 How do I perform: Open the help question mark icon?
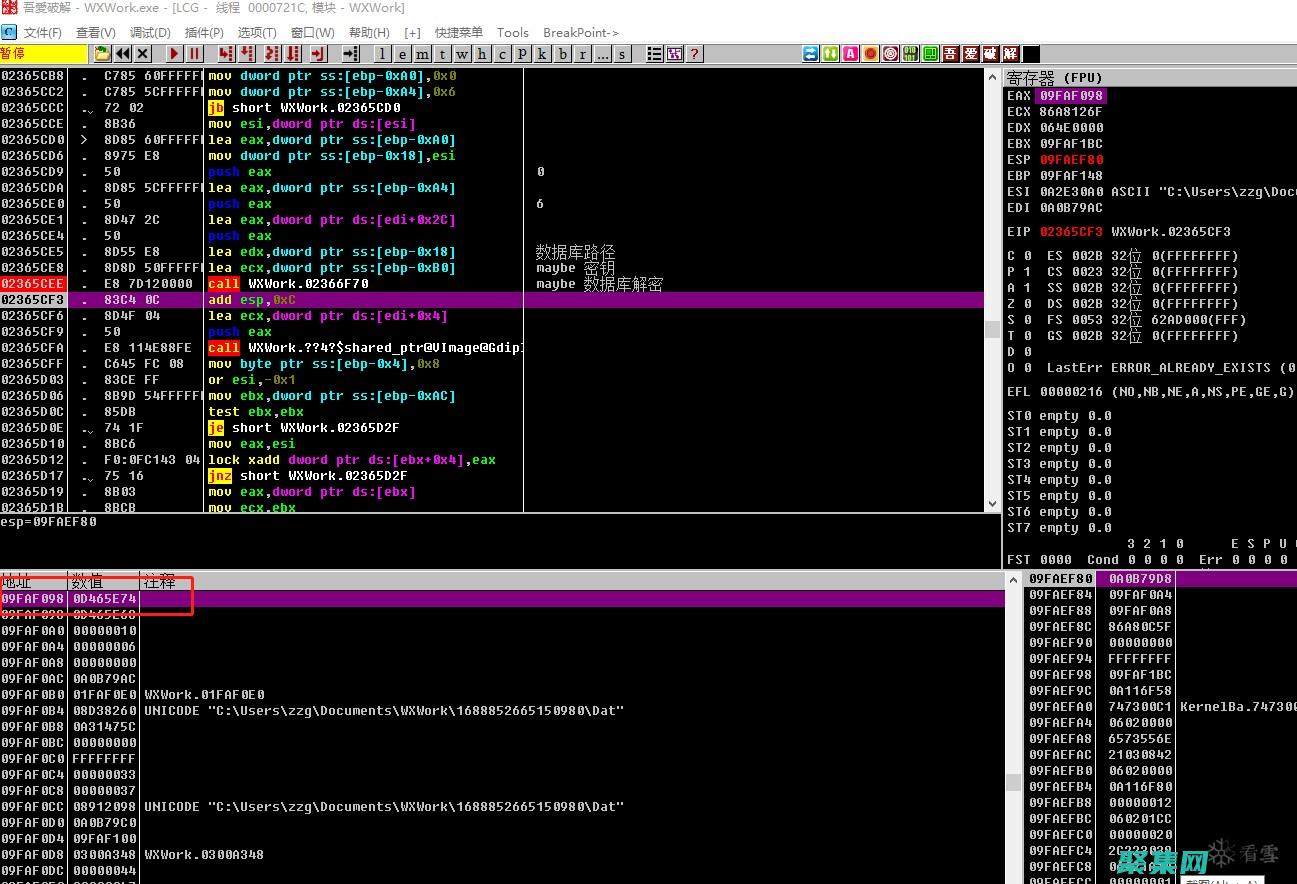click(x=695, y=54)
